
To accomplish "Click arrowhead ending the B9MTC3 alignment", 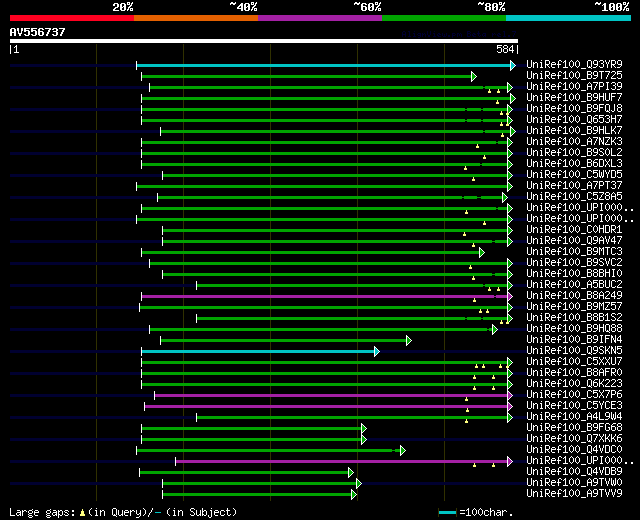I will [482, 253].
